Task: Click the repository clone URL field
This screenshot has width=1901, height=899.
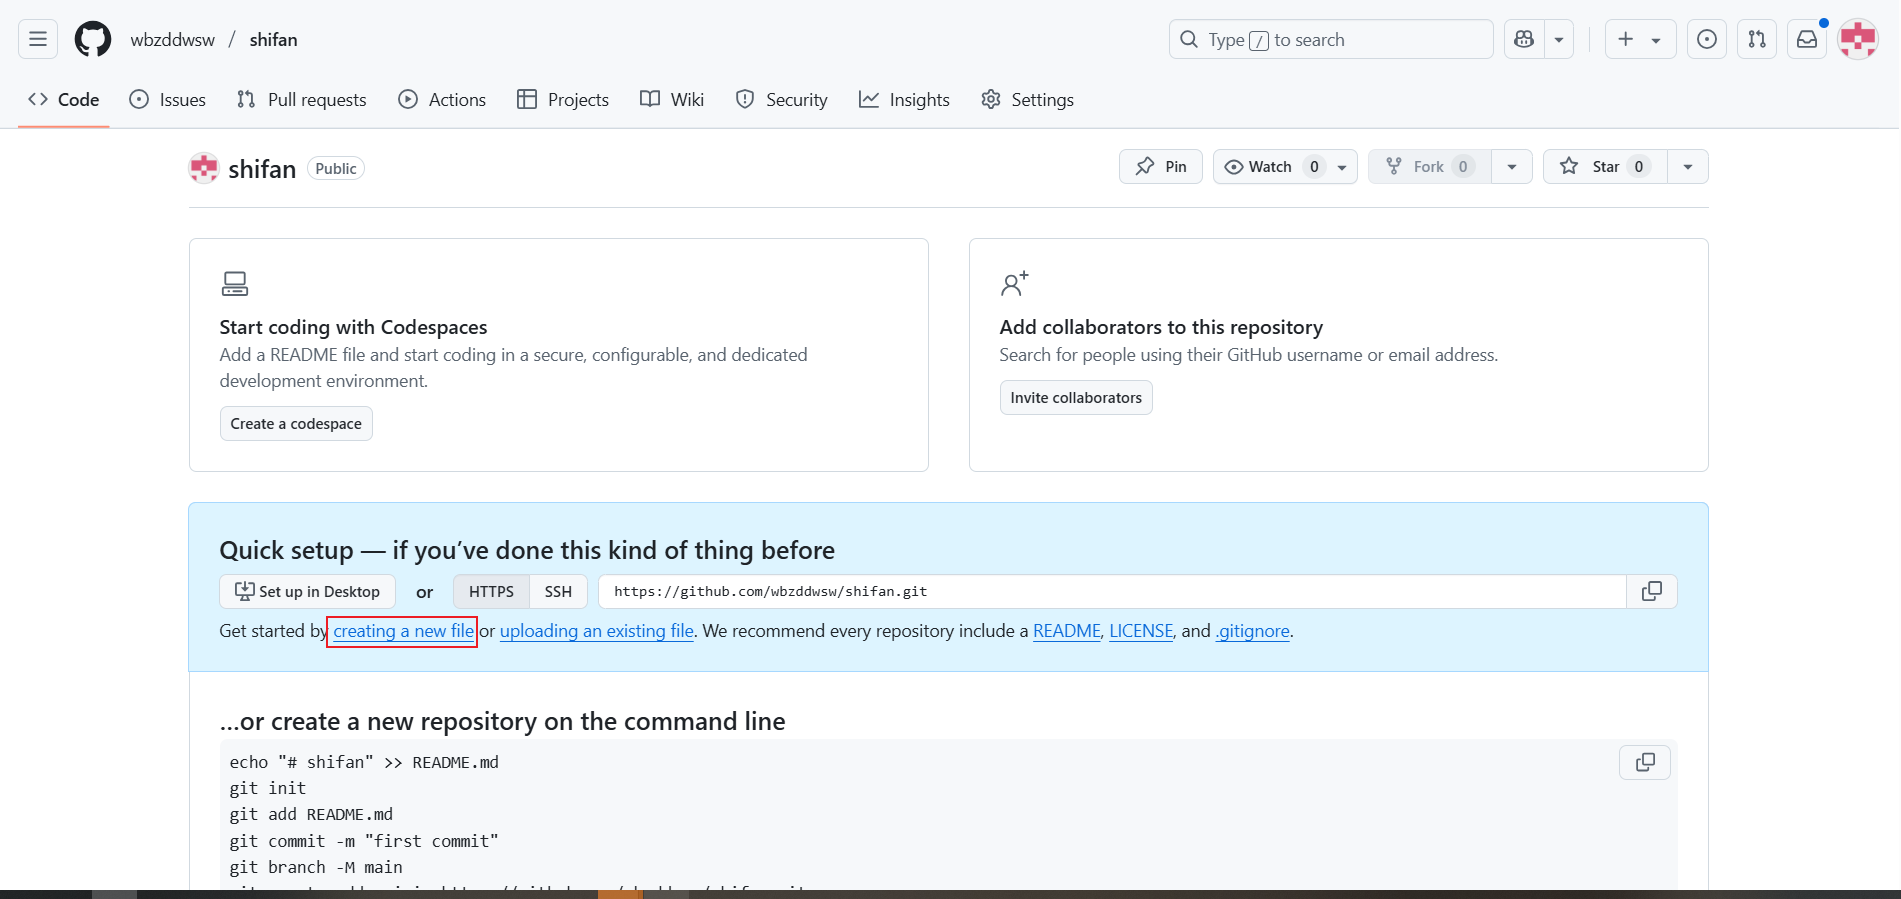Action: (1112, 591)
